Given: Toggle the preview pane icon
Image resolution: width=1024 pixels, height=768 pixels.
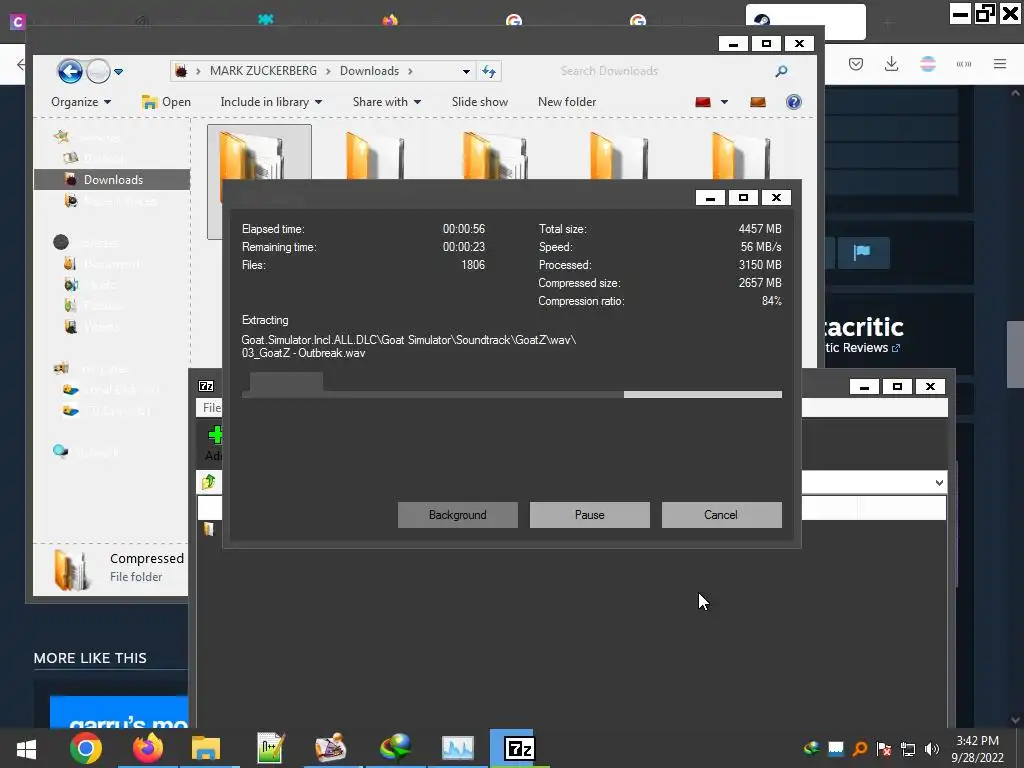Looking at the screenshot, I should [758, 102].
